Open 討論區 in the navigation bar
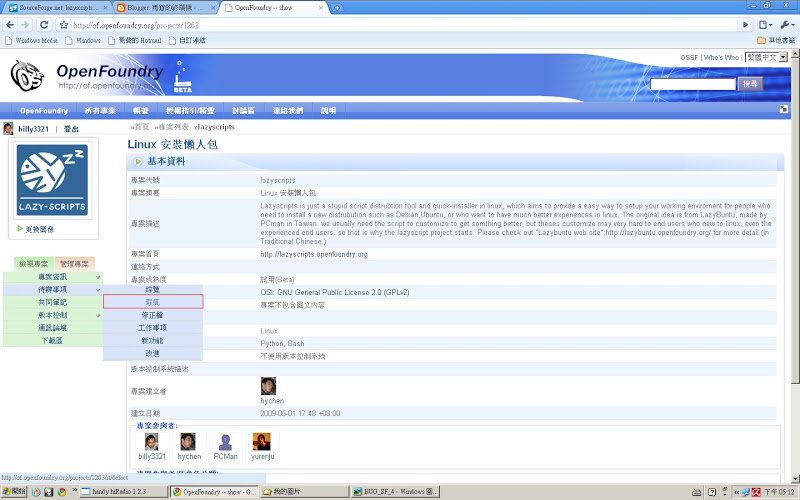The width and height of the screenshot is (800, 500). tap(243, 110)
